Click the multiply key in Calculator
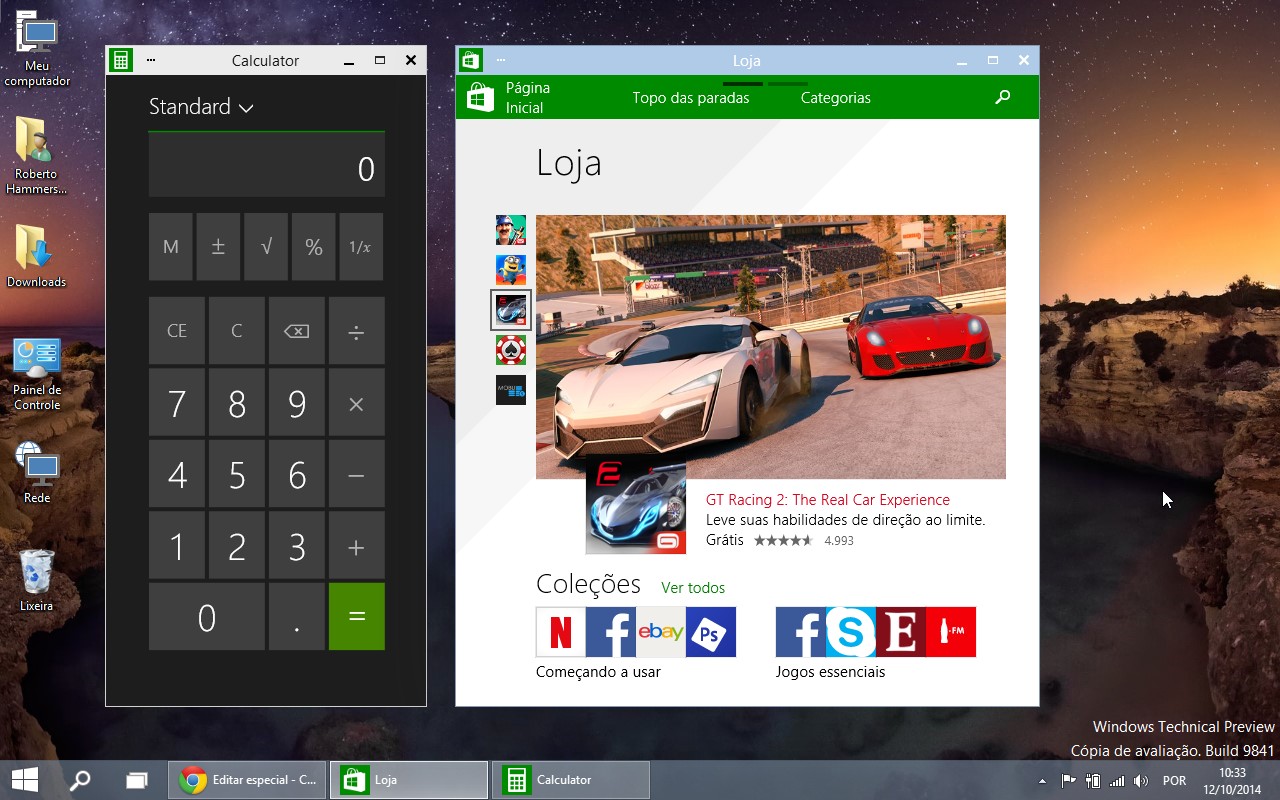 click(x=357, y=403)
